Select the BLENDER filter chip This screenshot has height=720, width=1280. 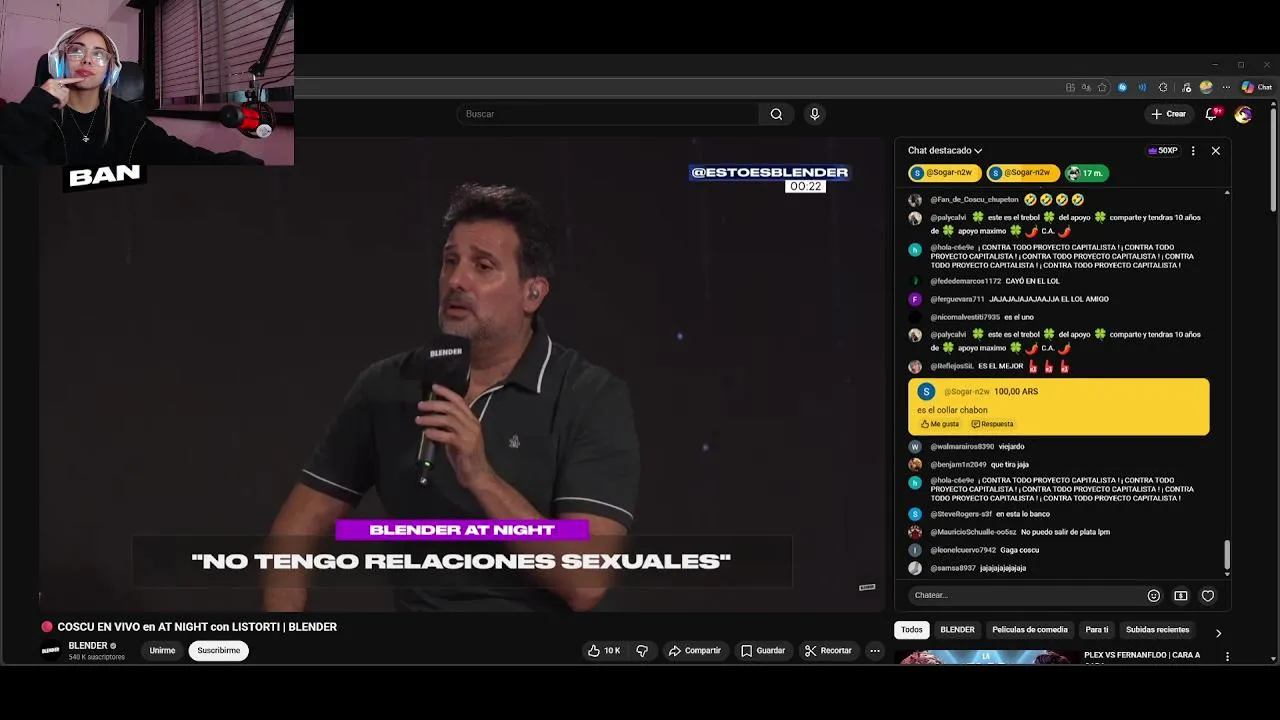[x=957, y=630]
